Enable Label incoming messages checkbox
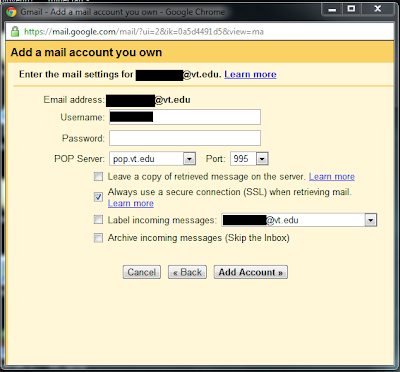400x372 pixels. (x=98, y=220)
